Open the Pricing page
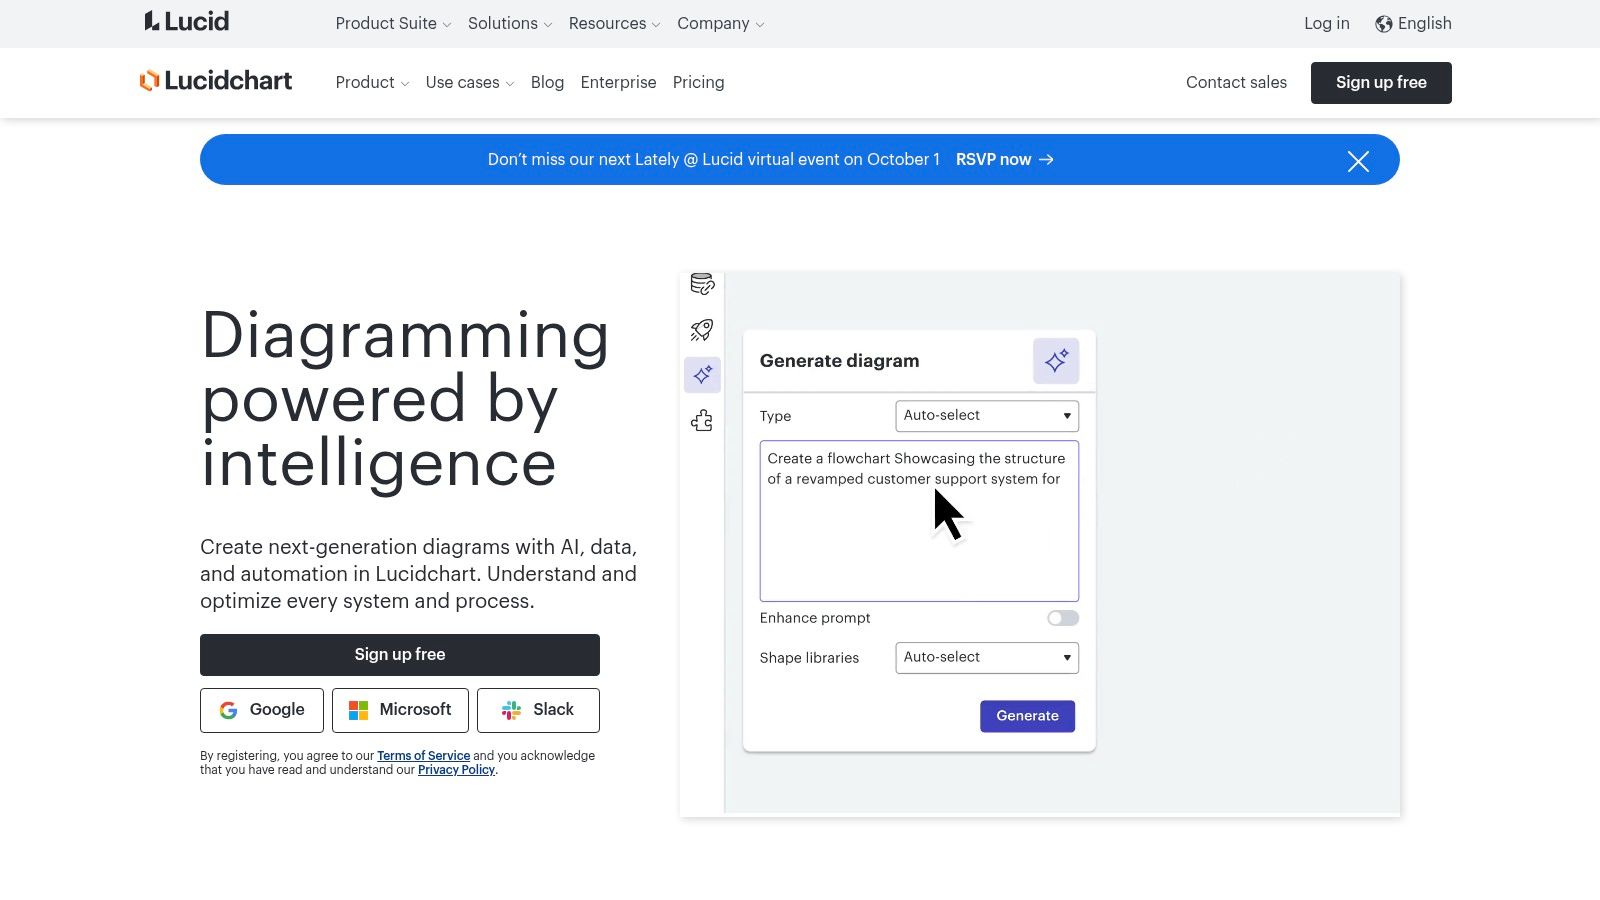The width and height of the screenshot is (1600, 900). (698, 83)
